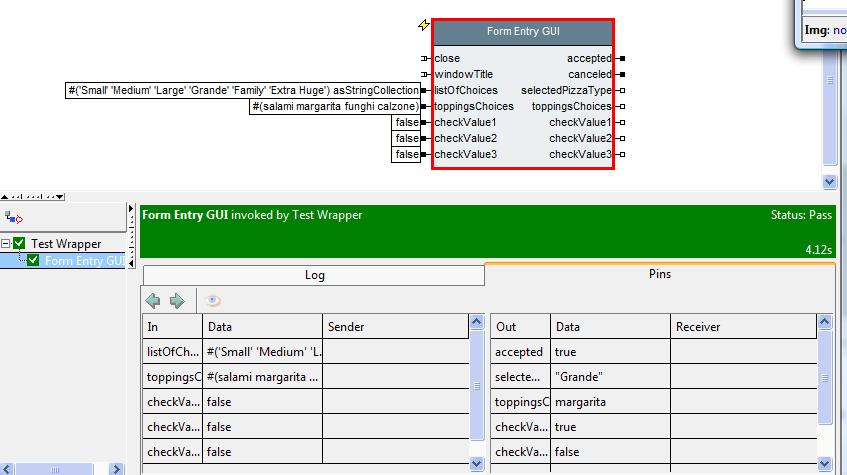The width and height of the screenshot is (847, 475).
Task: Click the forward arrow in Pins toolbar
Action: (x=177, y=300)
